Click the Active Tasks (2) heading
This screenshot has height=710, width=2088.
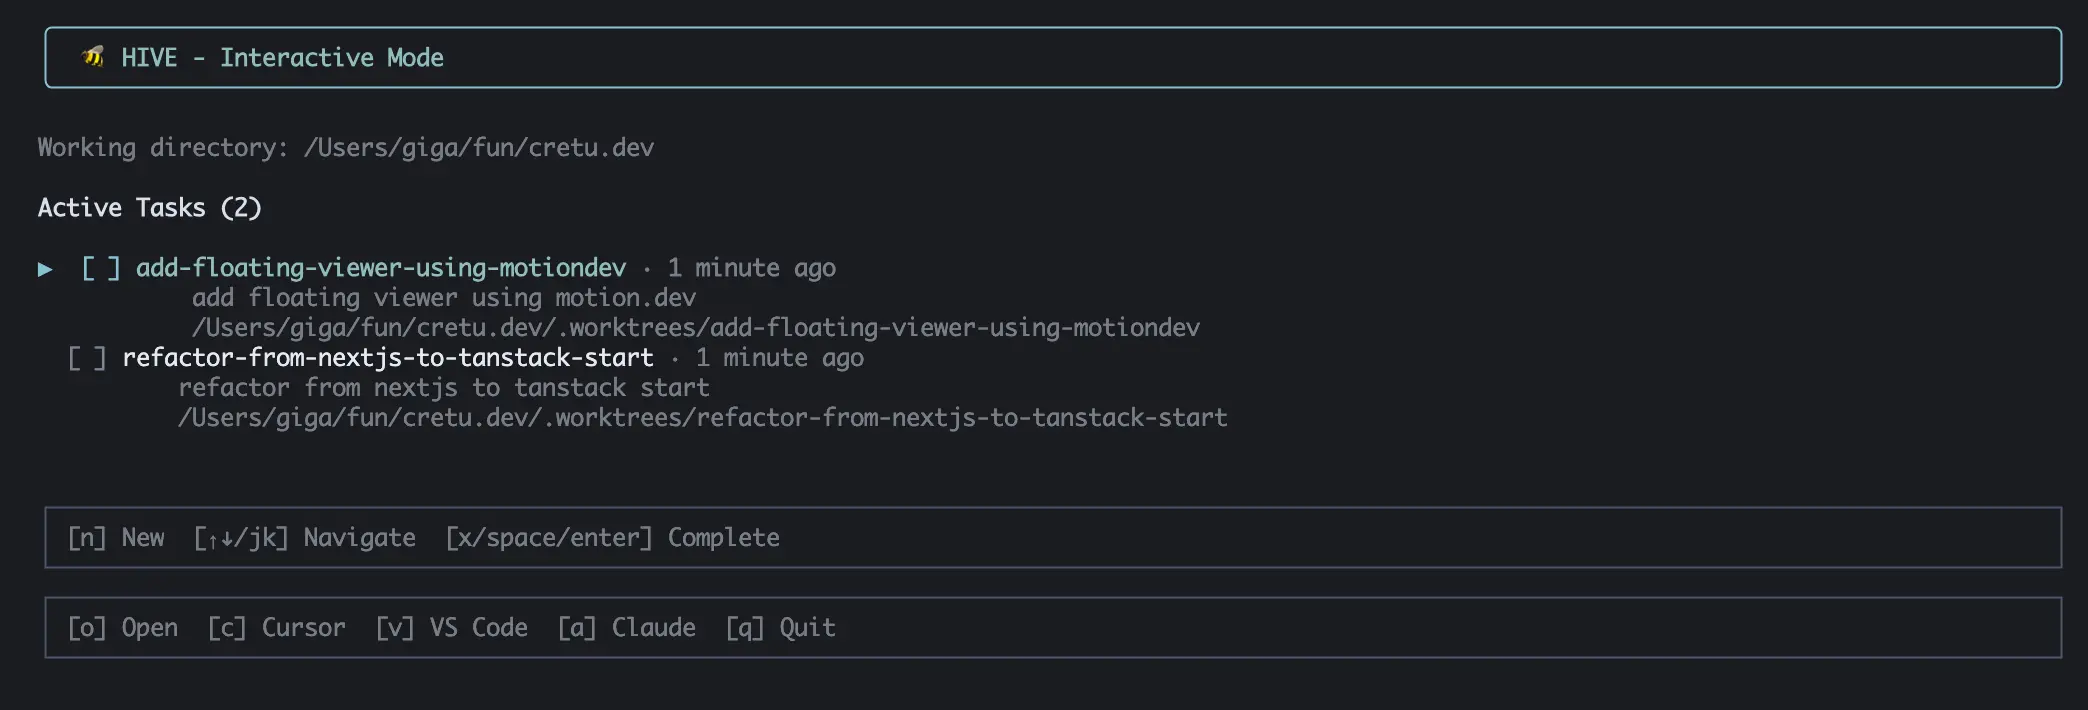tap(150, 208)
